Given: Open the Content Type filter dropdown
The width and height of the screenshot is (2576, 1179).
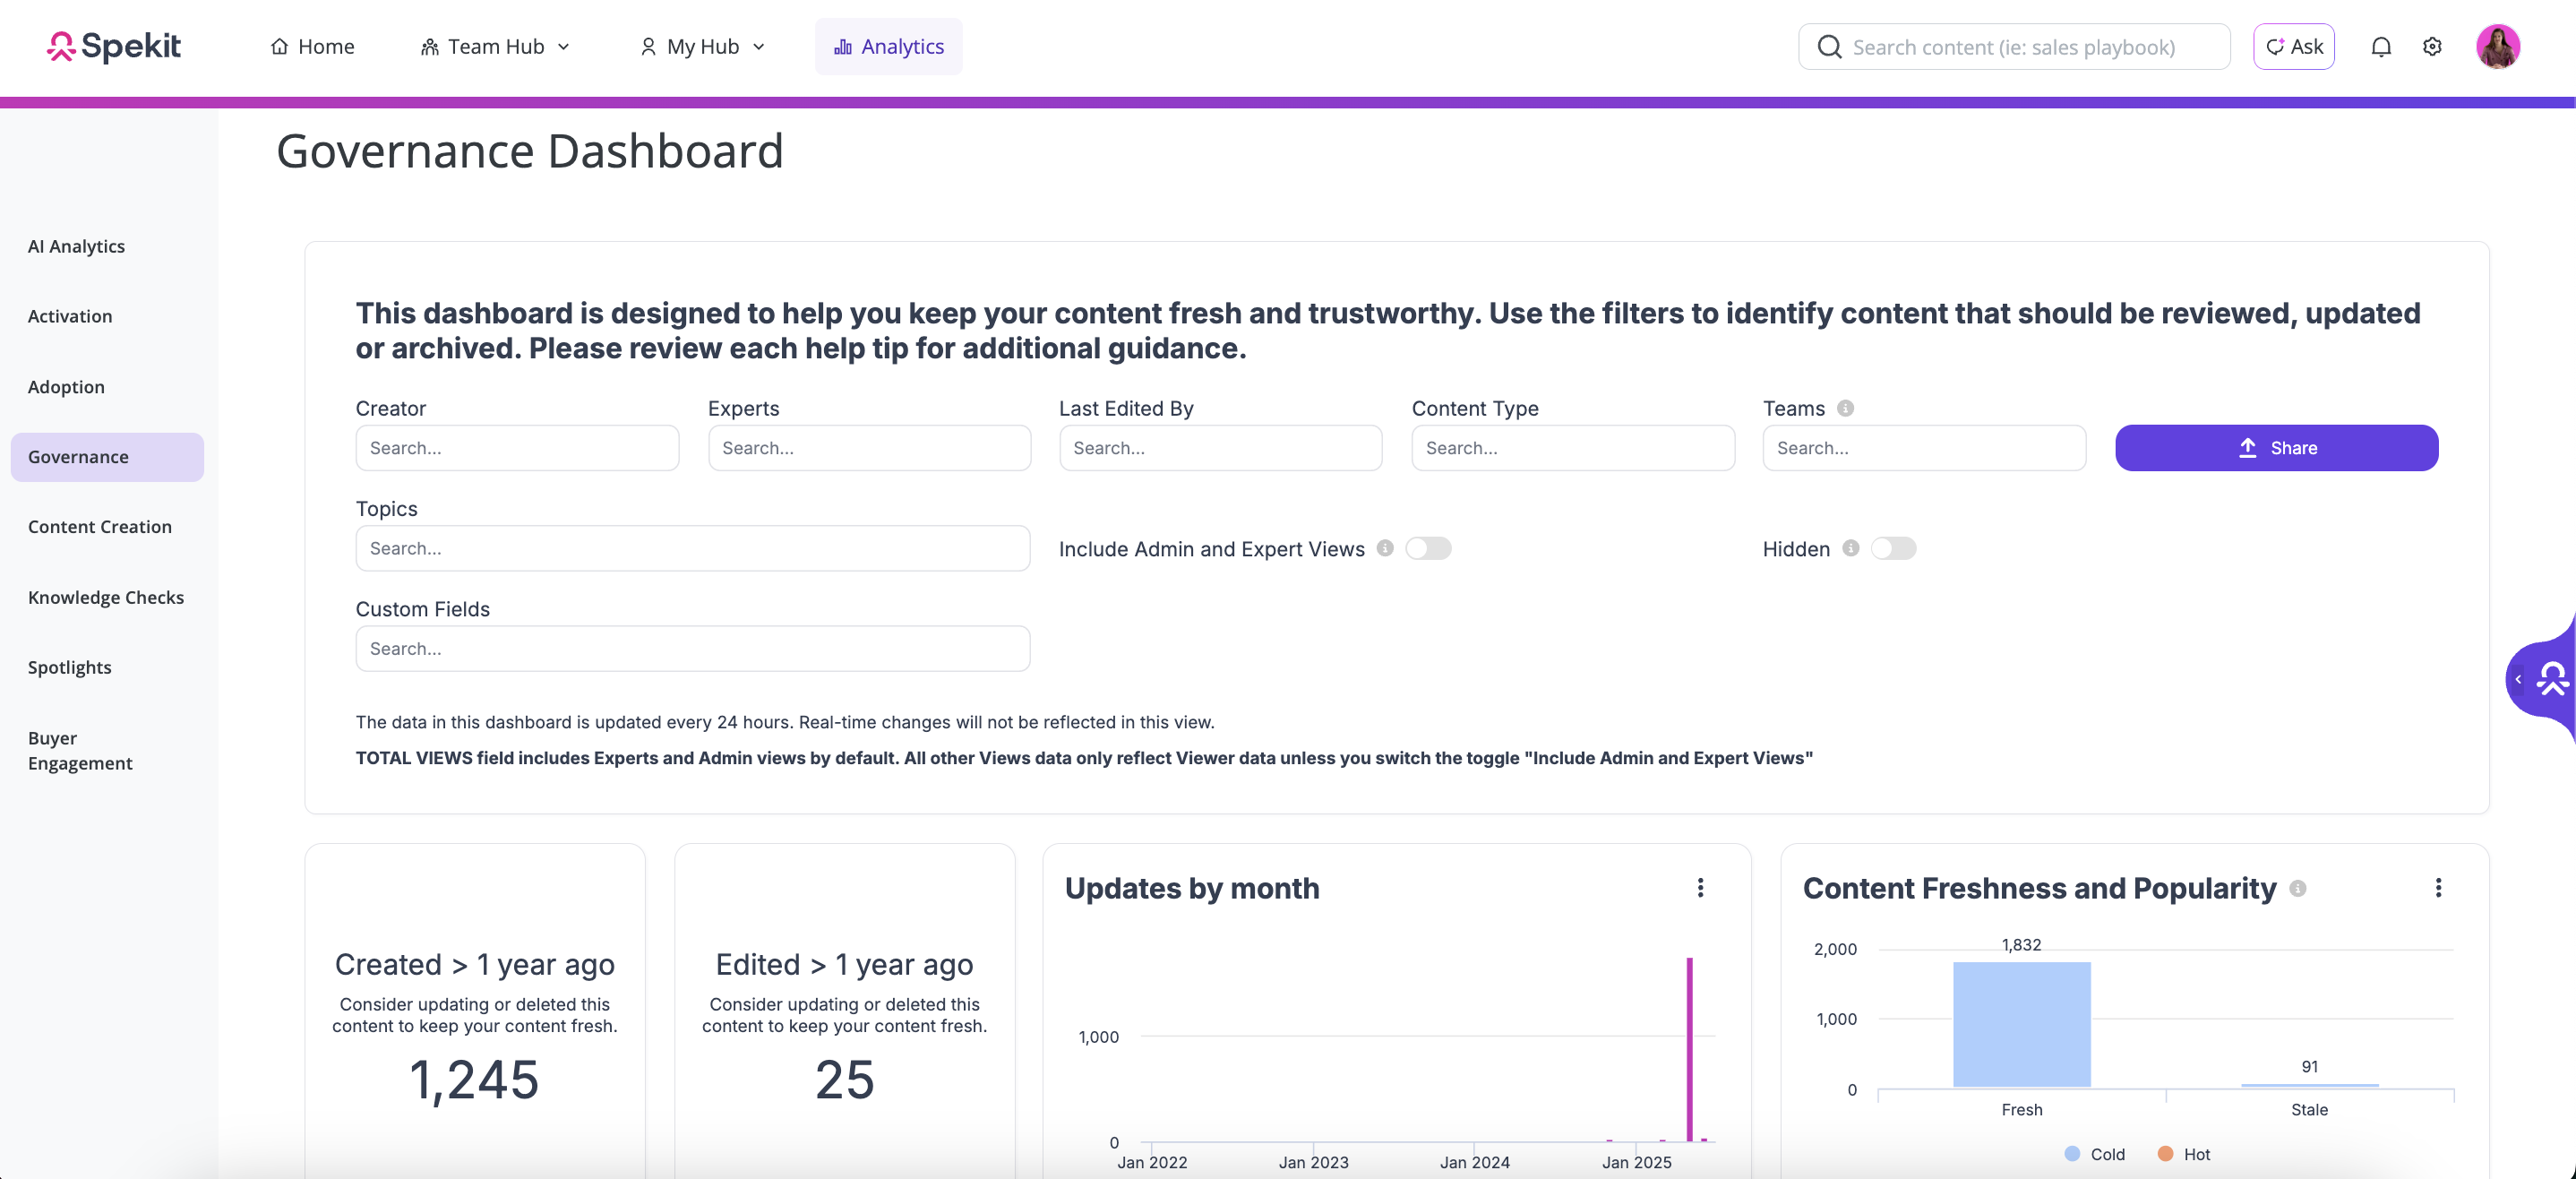Looking at the screenshot, I should [x=1572, y=448].
